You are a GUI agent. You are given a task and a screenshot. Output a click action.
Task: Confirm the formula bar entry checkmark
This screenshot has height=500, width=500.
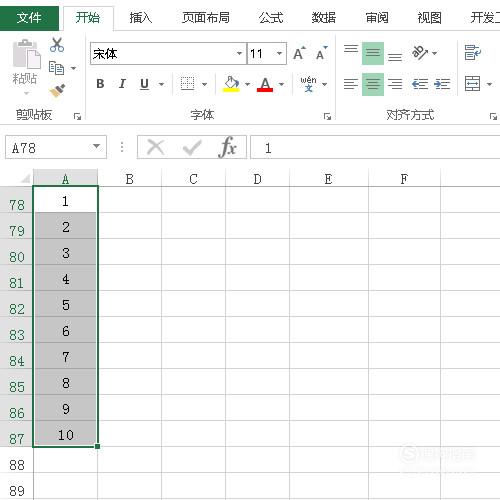click(x=192, y=147)
